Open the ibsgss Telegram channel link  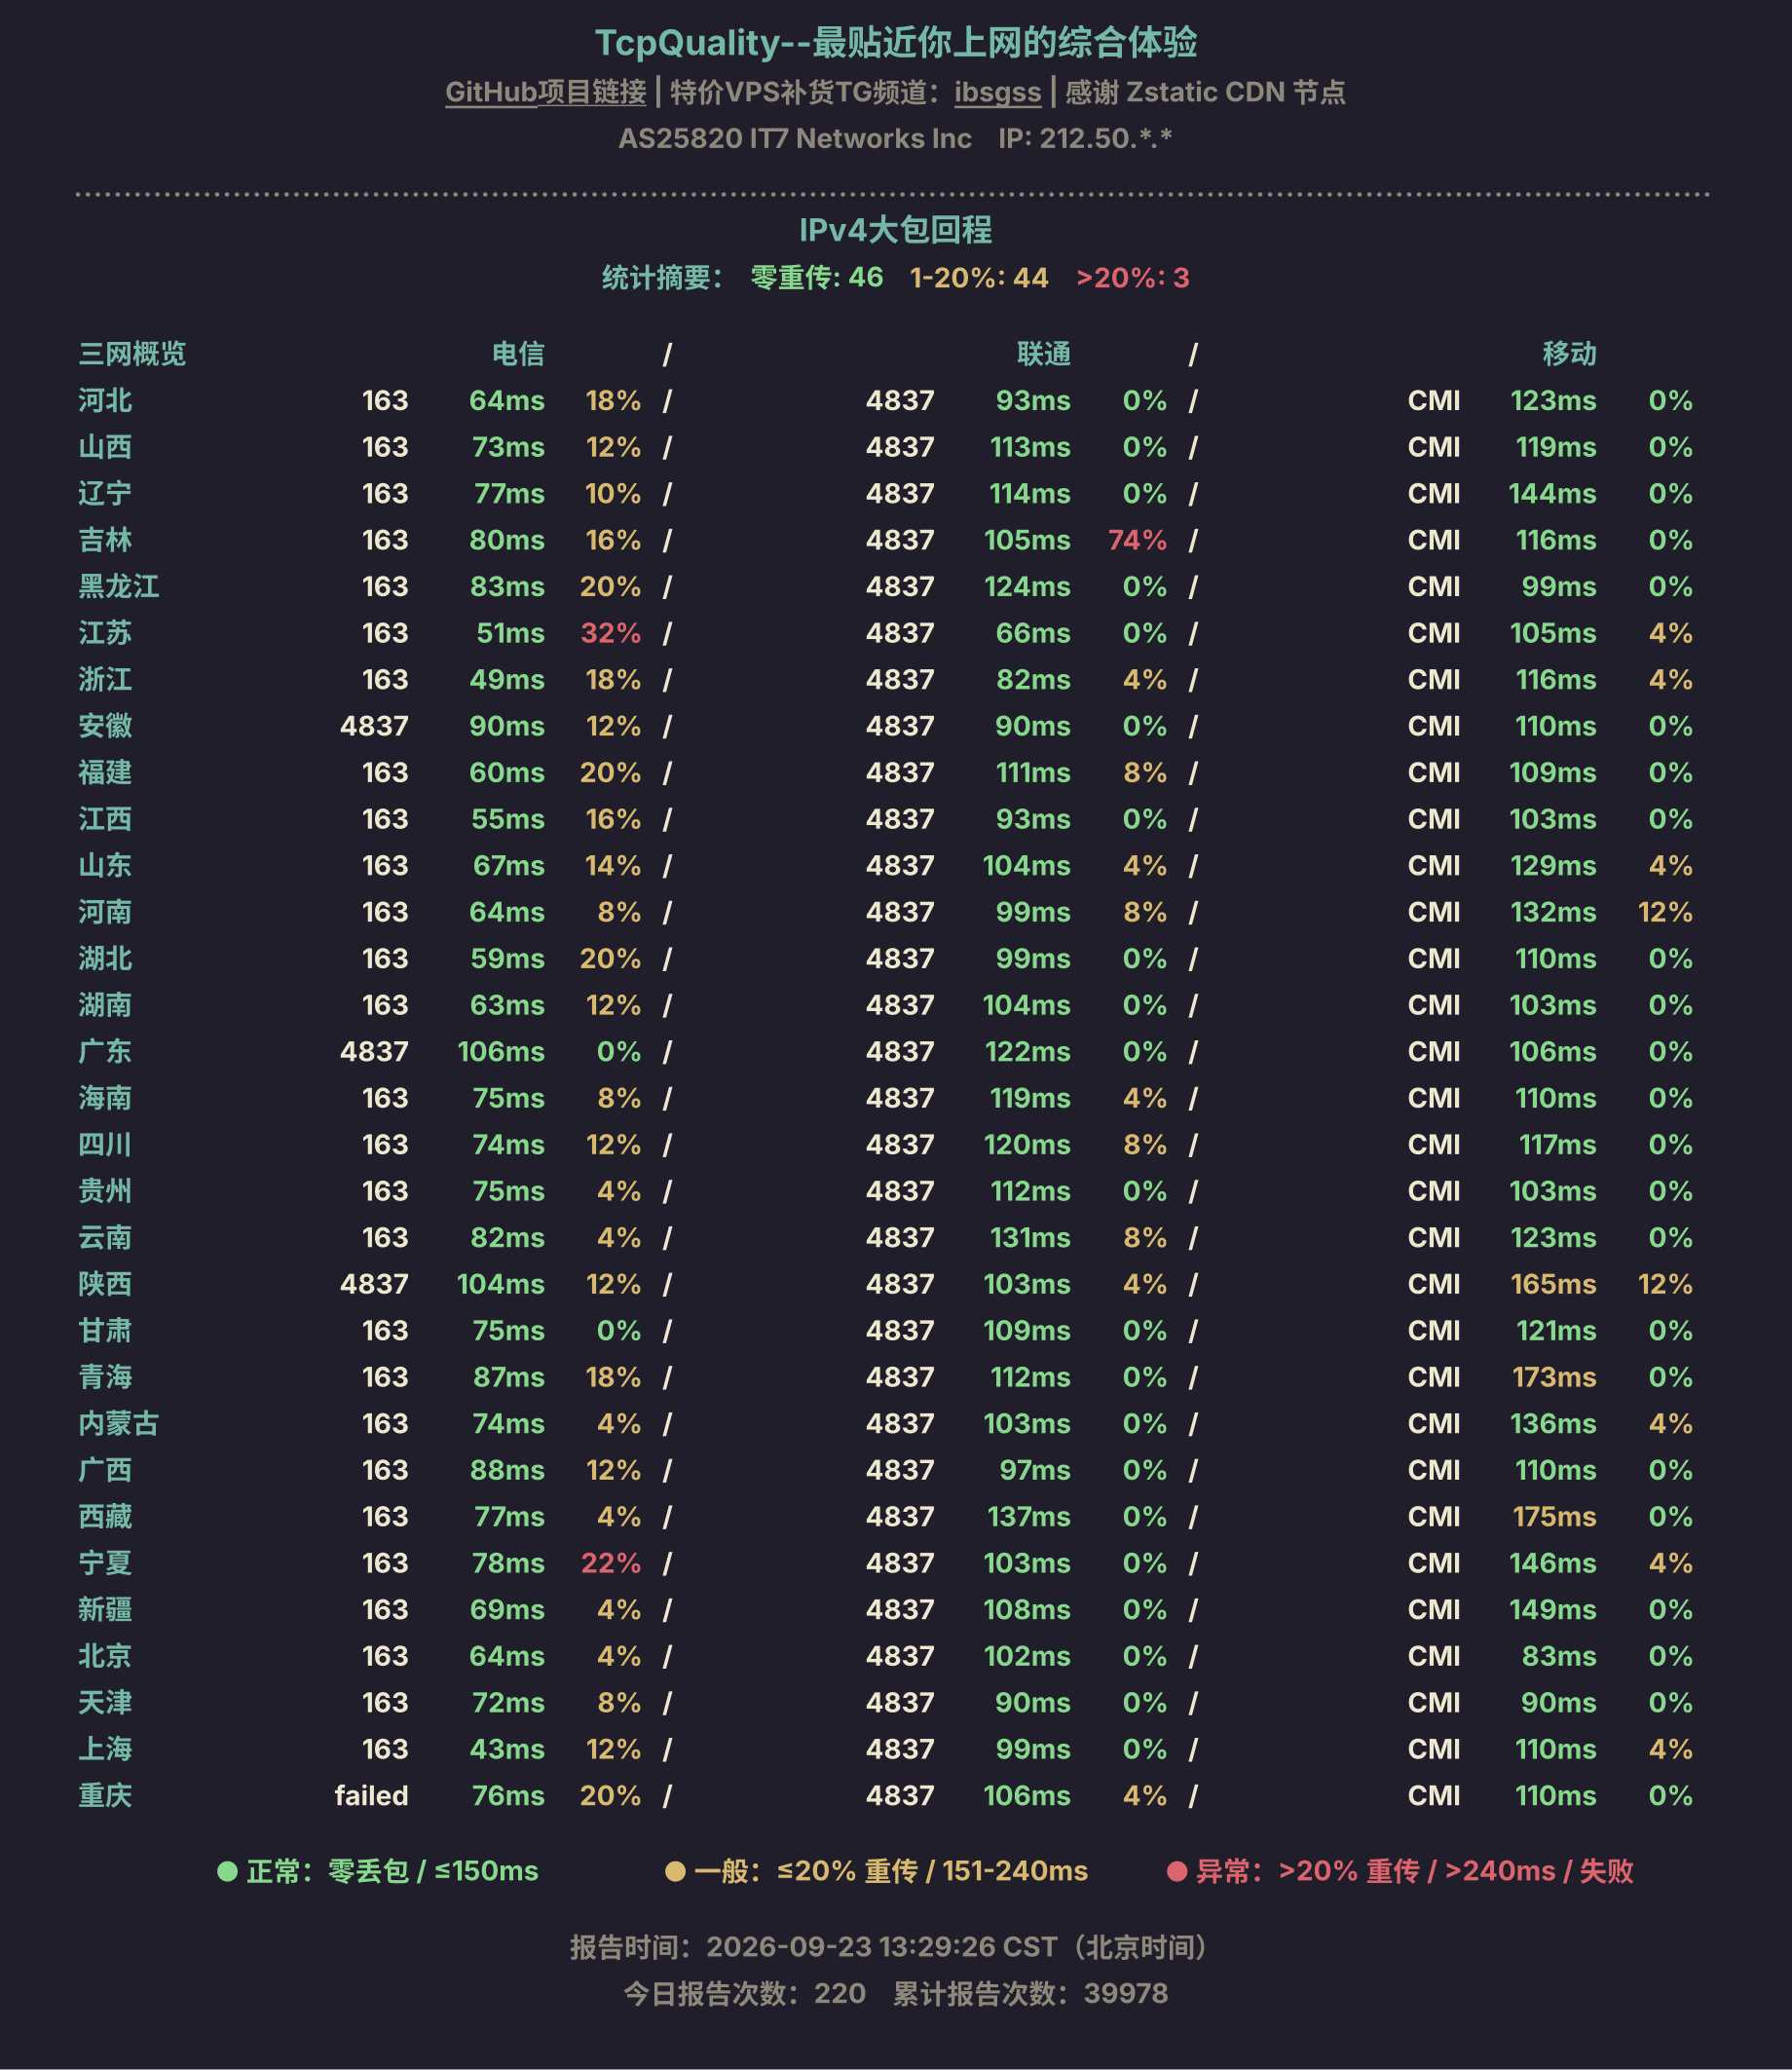pos(997,92)
